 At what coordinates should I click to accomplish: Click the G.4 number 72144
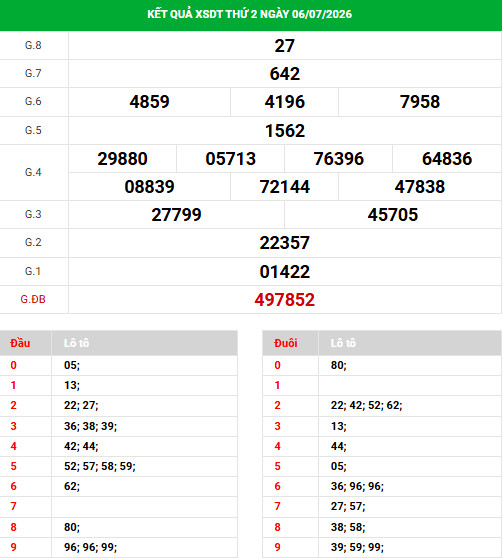point(284,187)
